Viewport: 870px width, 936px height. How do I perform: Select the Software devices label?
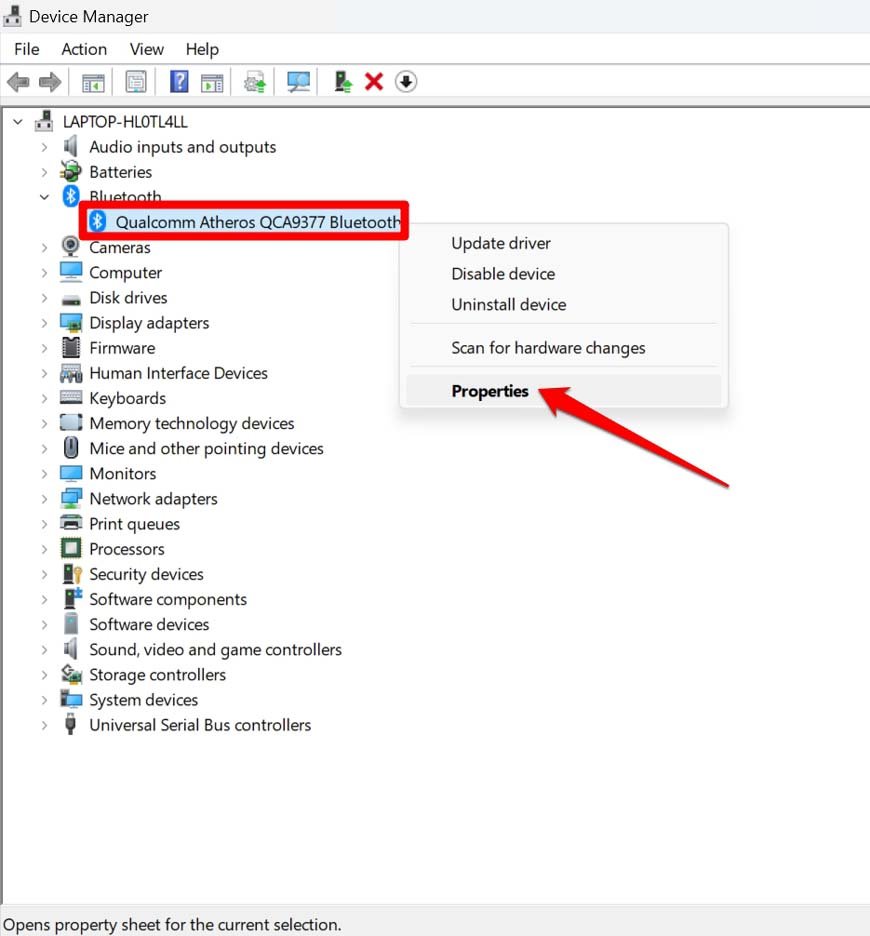pyautogui.click(x=149, y=624)
